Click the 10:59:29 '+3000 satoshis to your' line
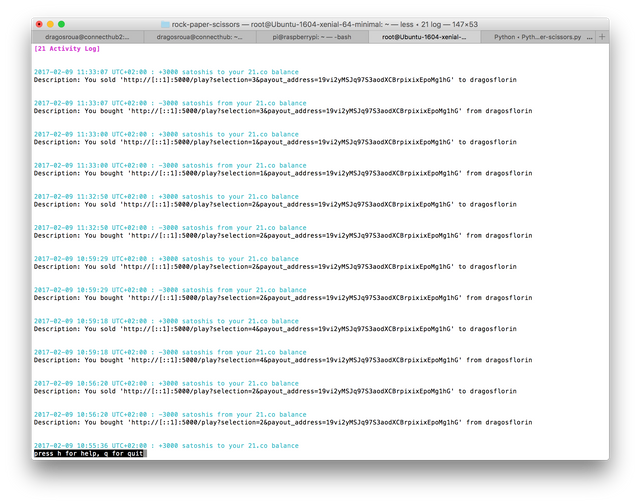 click(166, 259)
